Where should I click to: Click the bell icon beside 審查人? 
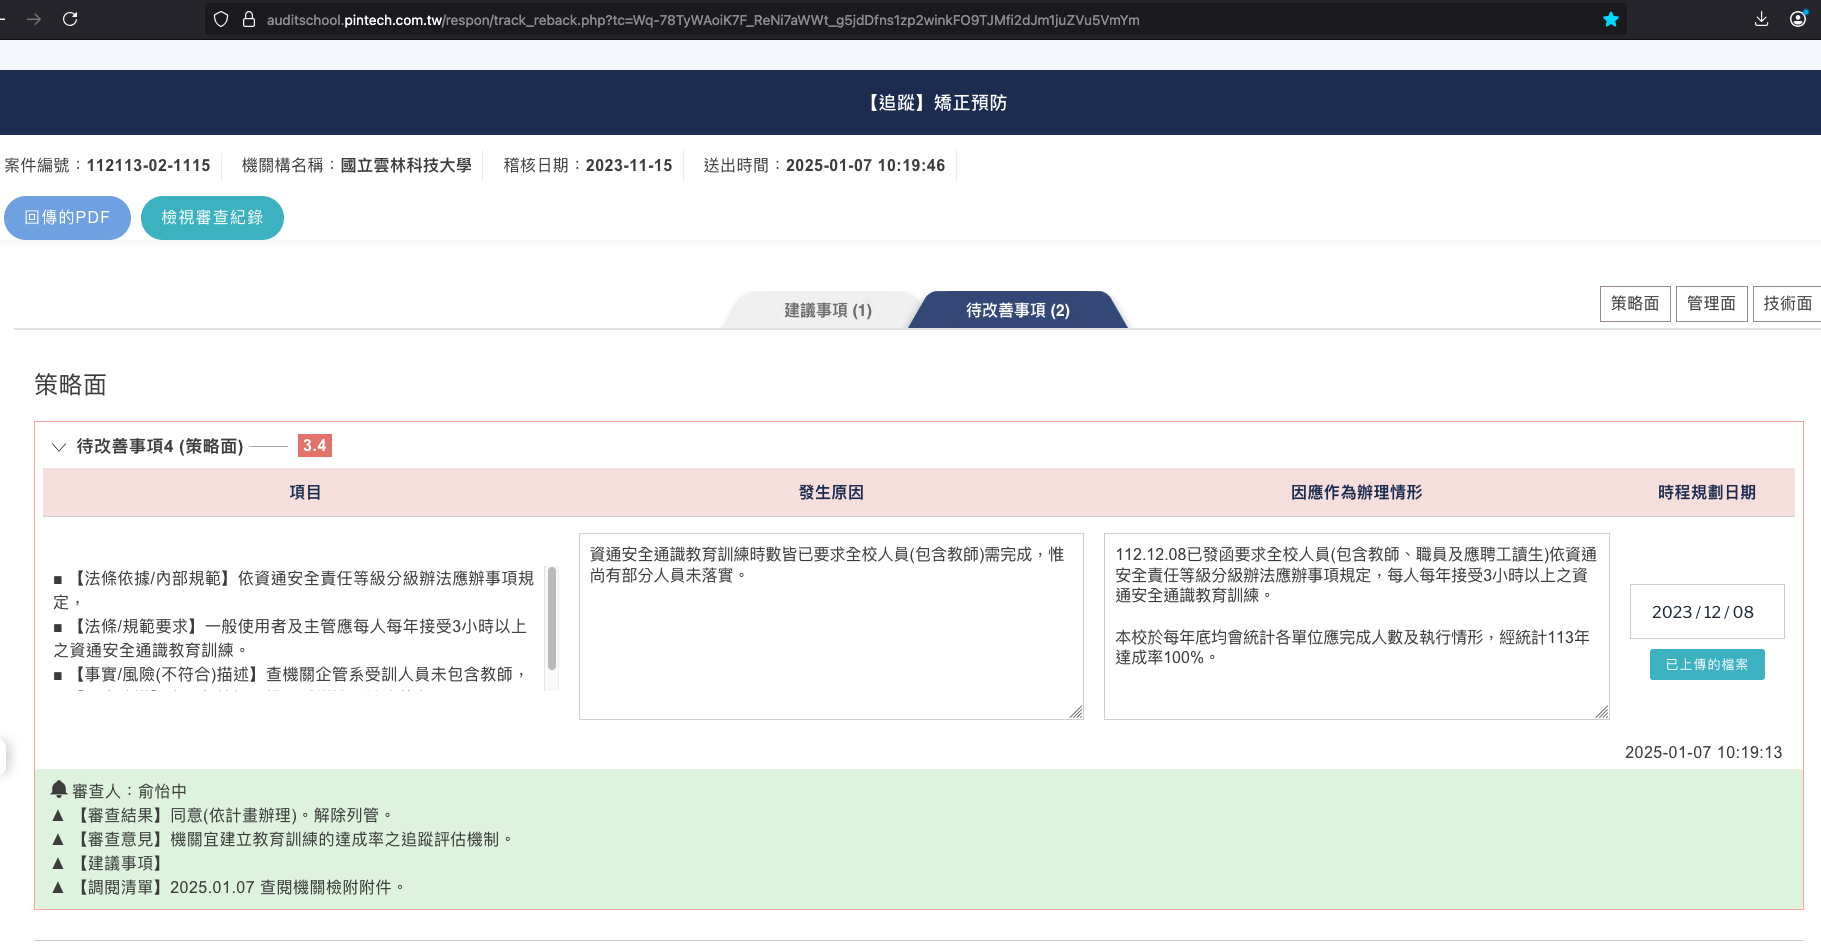click(59, 789)
